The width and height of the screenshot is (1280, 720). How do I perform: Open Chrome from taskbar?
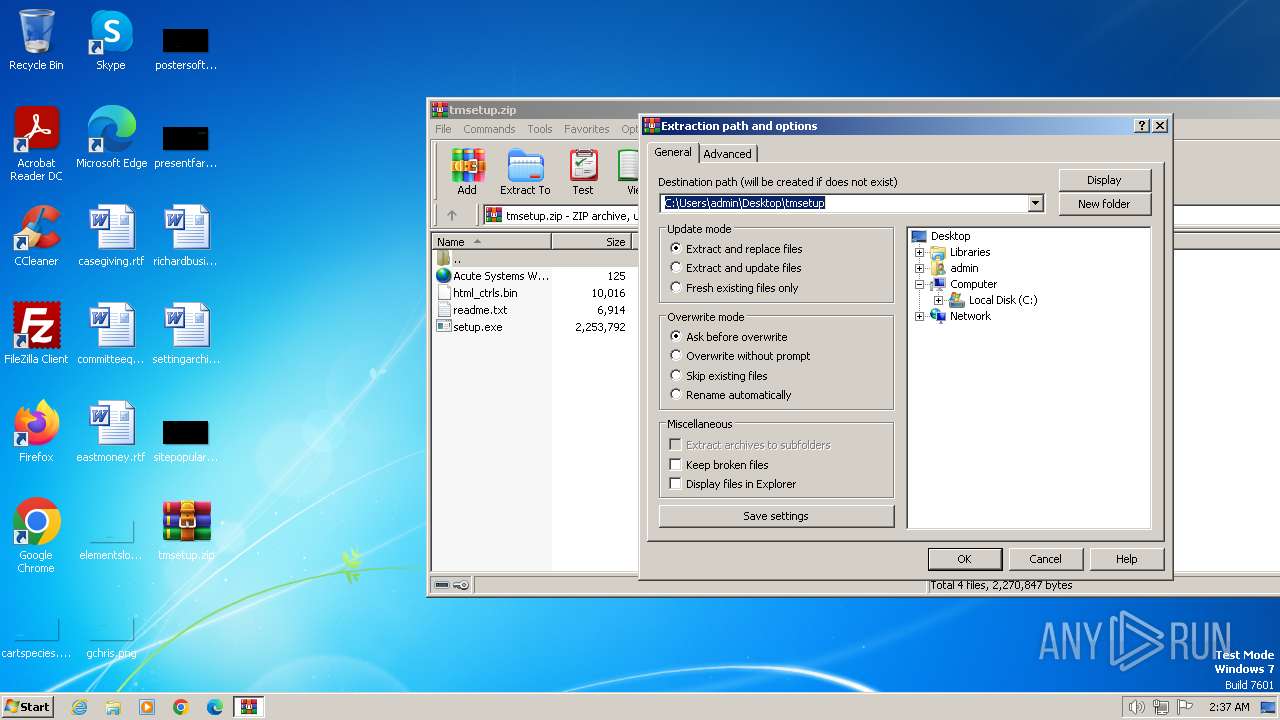click(181, 707)
